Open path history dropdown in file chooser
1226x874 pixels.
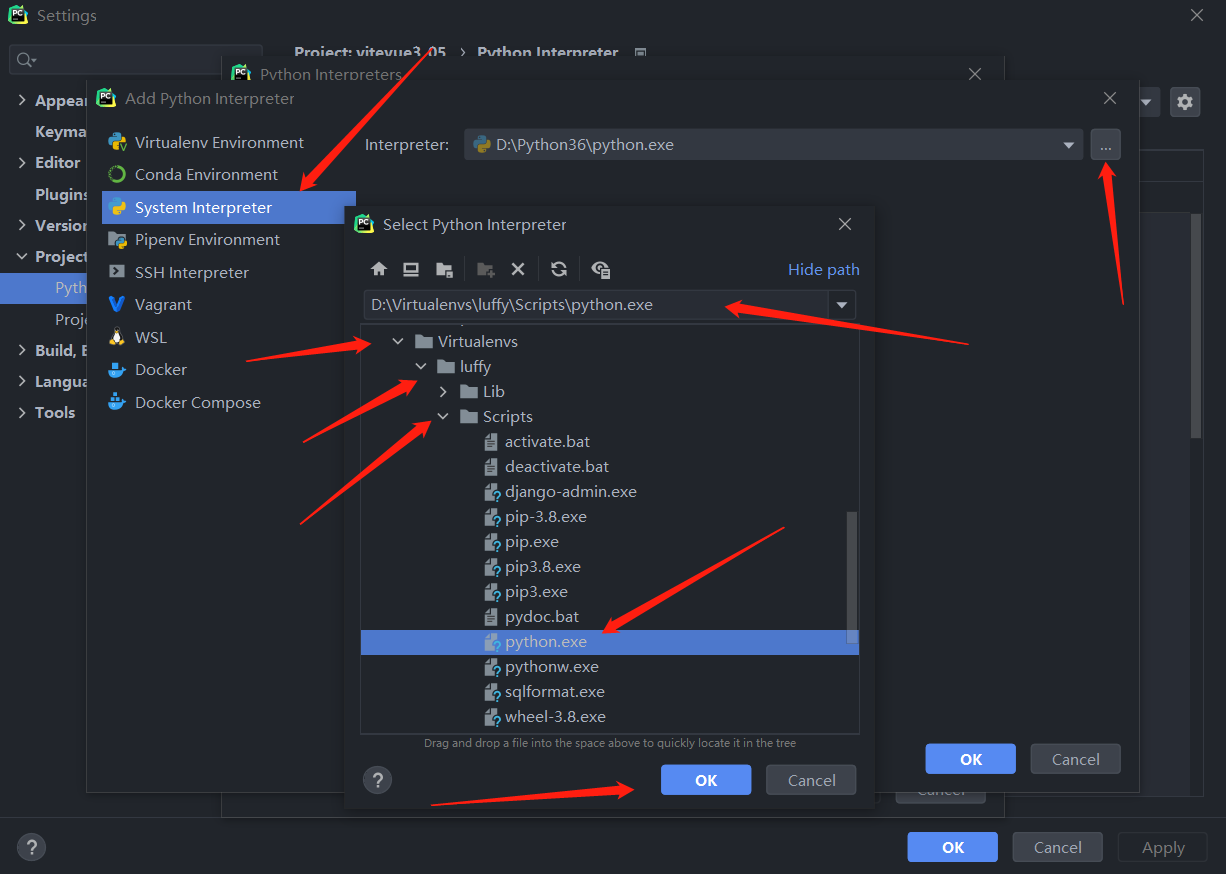[x=842, y=305]
